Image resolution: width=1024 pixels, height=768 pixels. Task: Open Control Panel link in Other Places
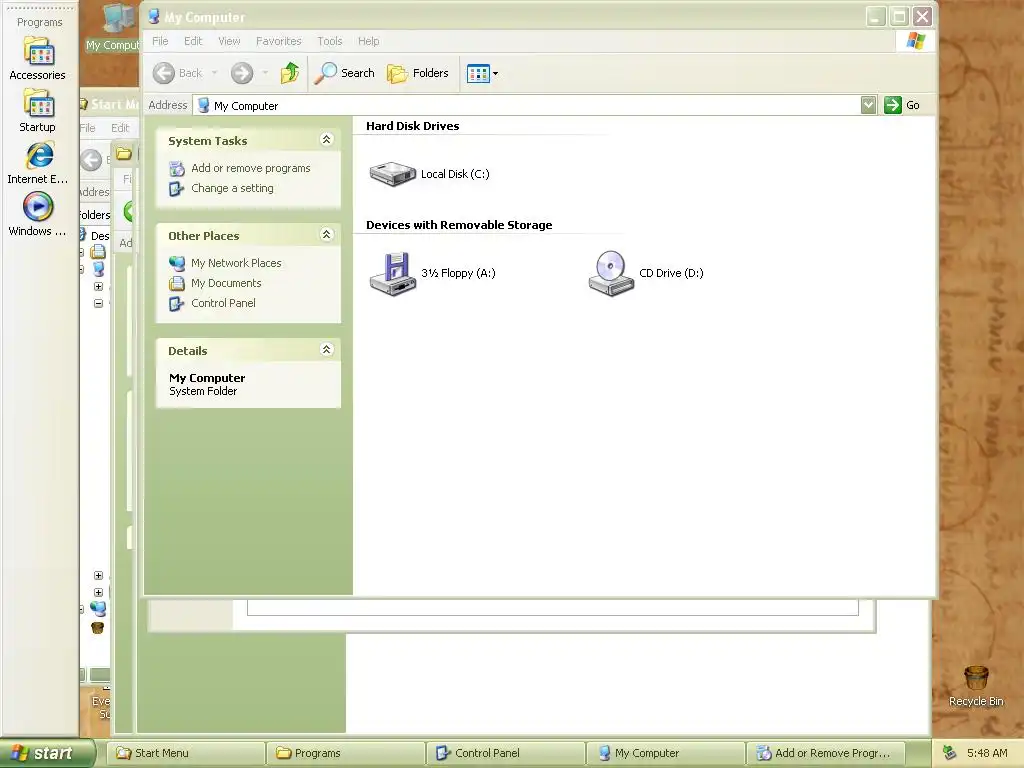tap(223, 303)
